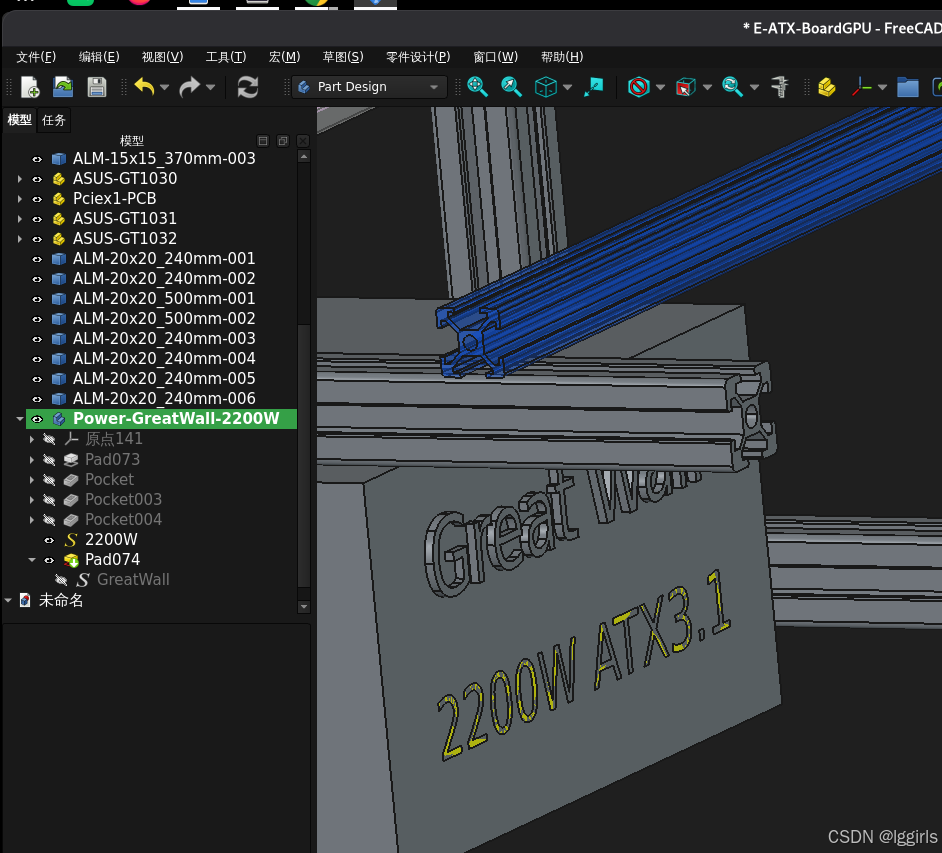Save the document with the floppy disk icon
This screenshot has width=942, height=853.
coord(97,87)
